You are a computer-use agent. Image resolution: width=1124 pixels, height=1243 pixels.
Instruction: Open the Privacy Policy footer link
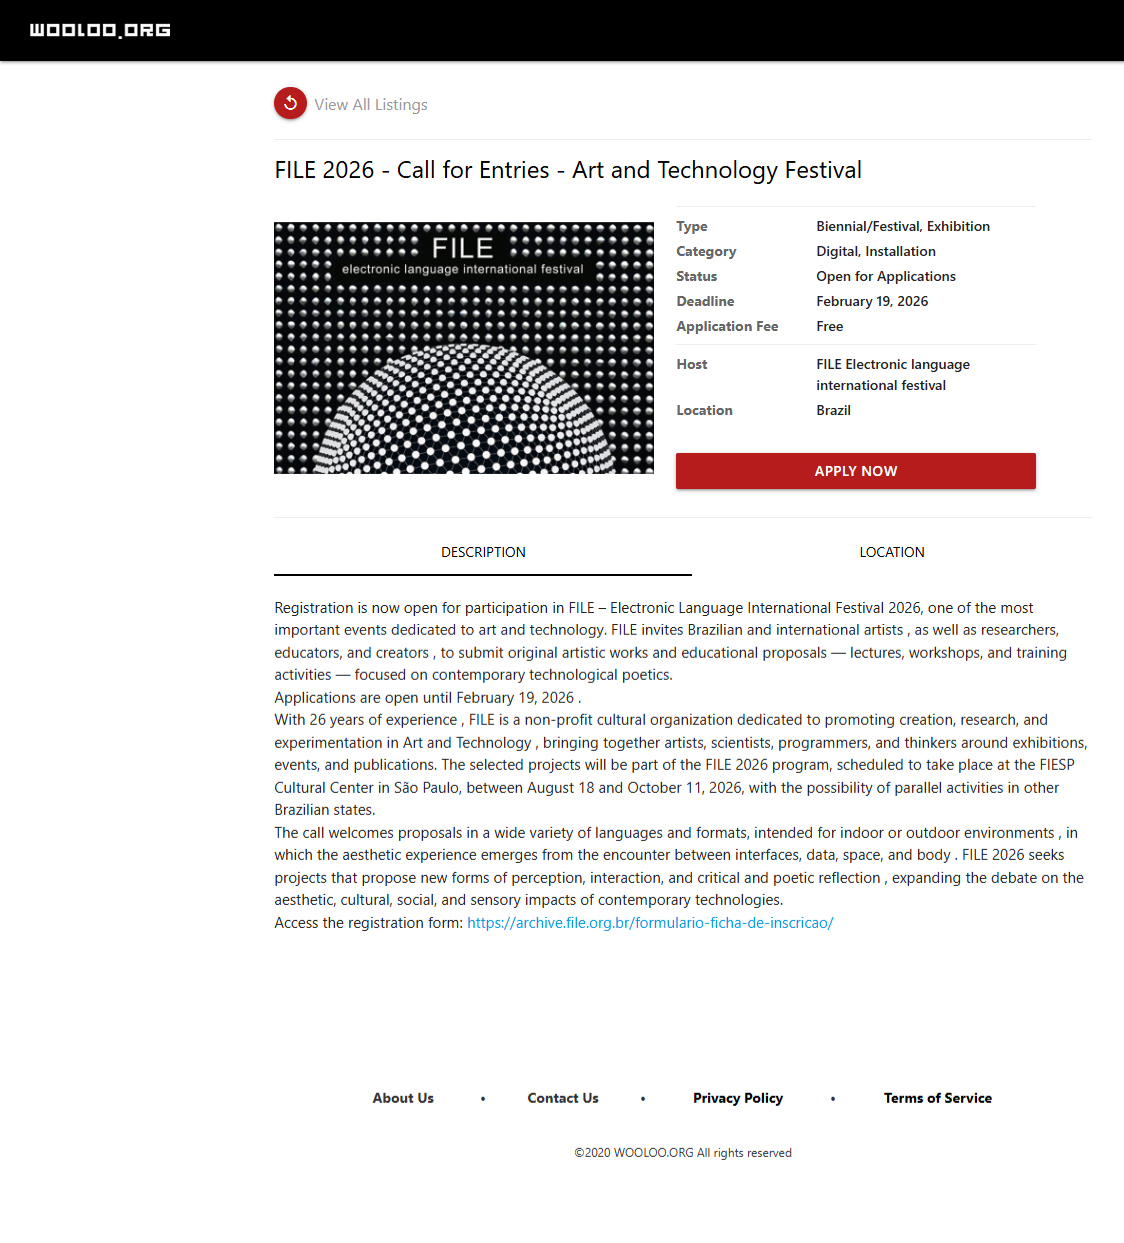[738, 1098]
